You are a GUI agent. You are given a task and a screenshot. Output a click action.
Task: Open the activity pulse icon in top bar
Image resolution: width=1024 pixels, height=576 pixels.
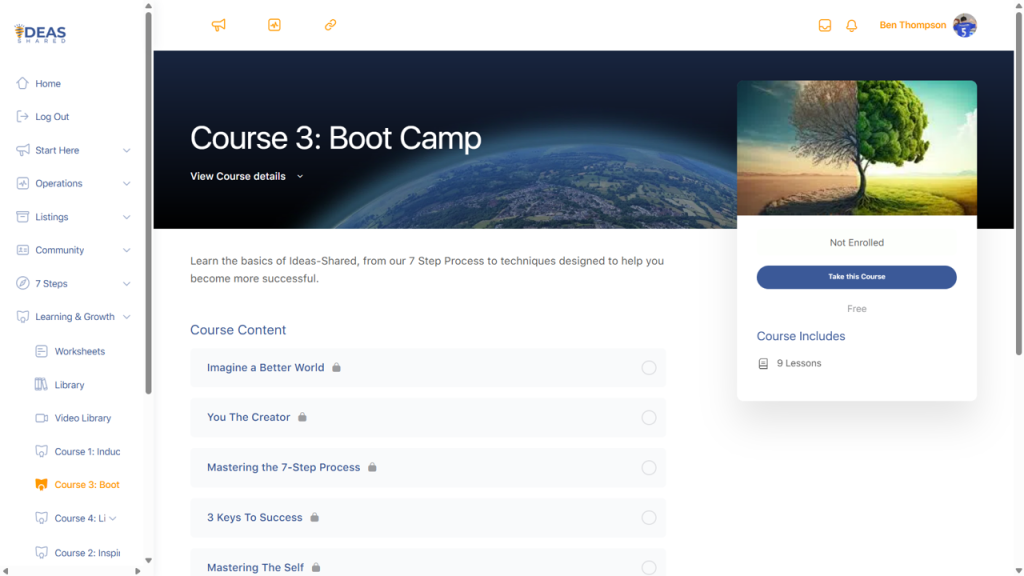click(274, 25)
